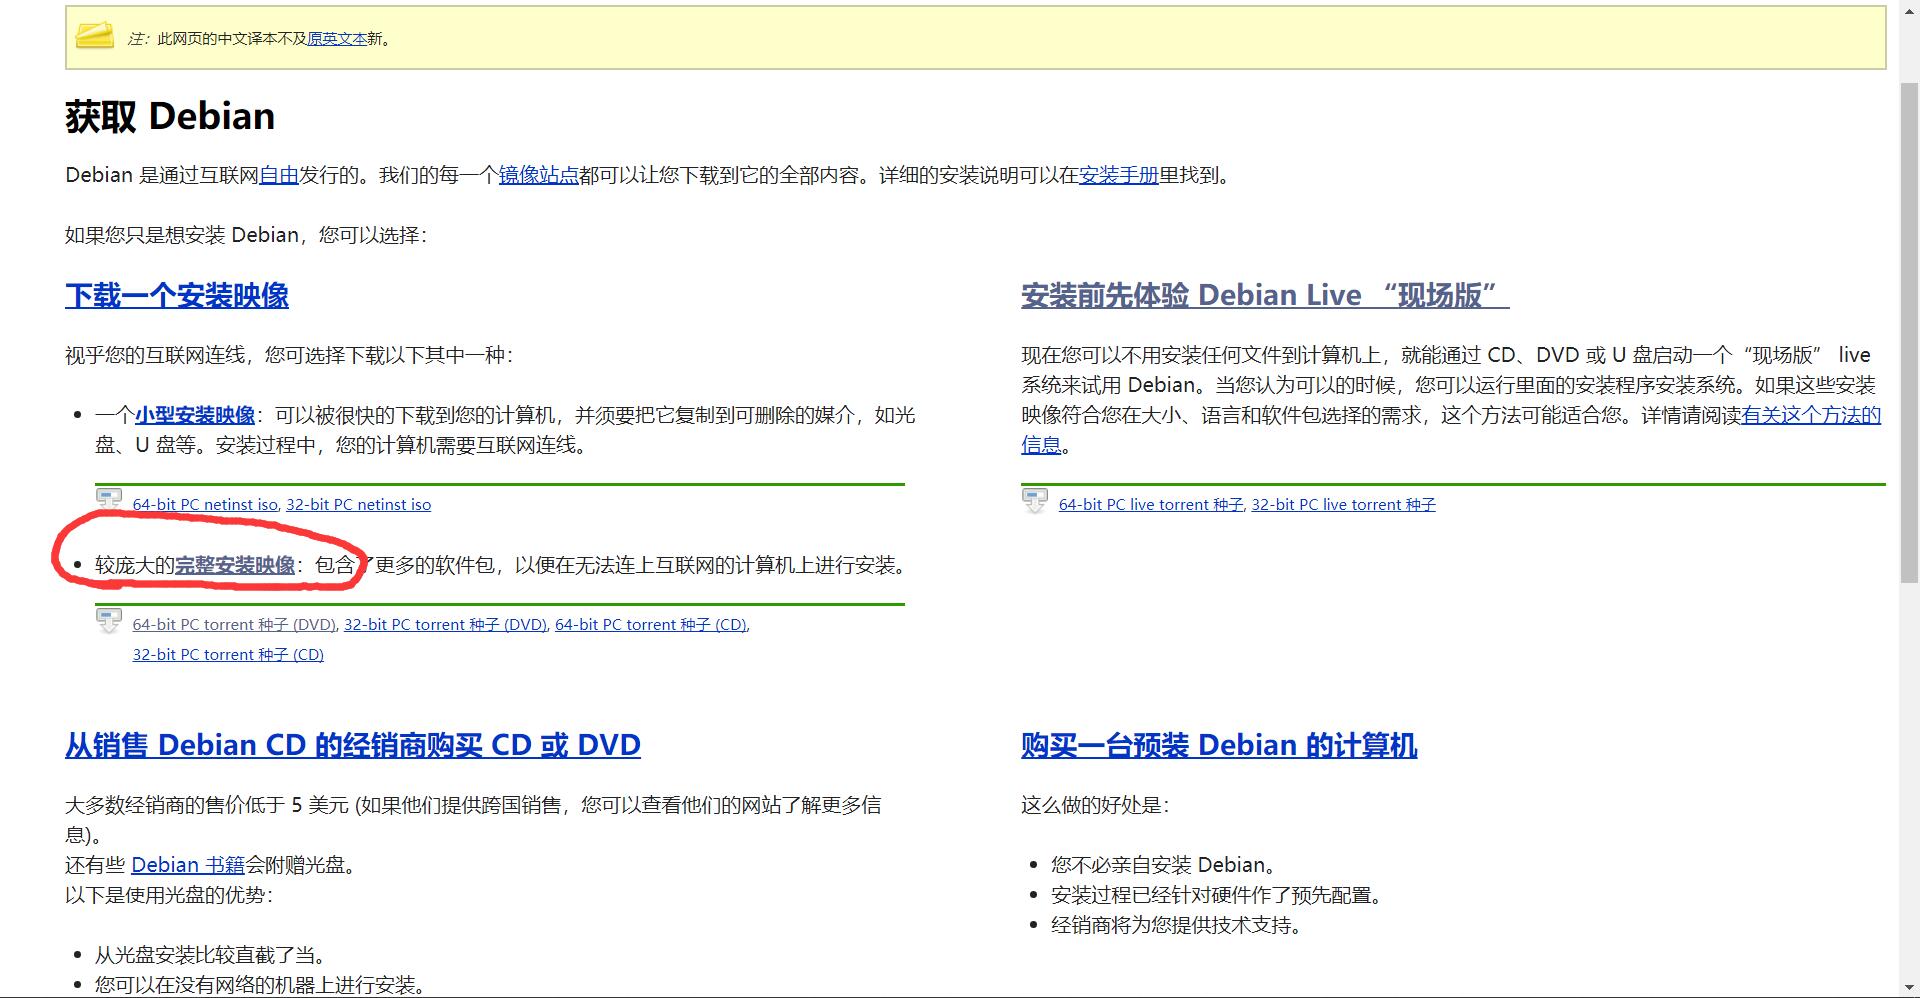Download 64-bit PC torrent 种子 (CD)
This screenshot has width=1920, height=998.
coord(651,625)
